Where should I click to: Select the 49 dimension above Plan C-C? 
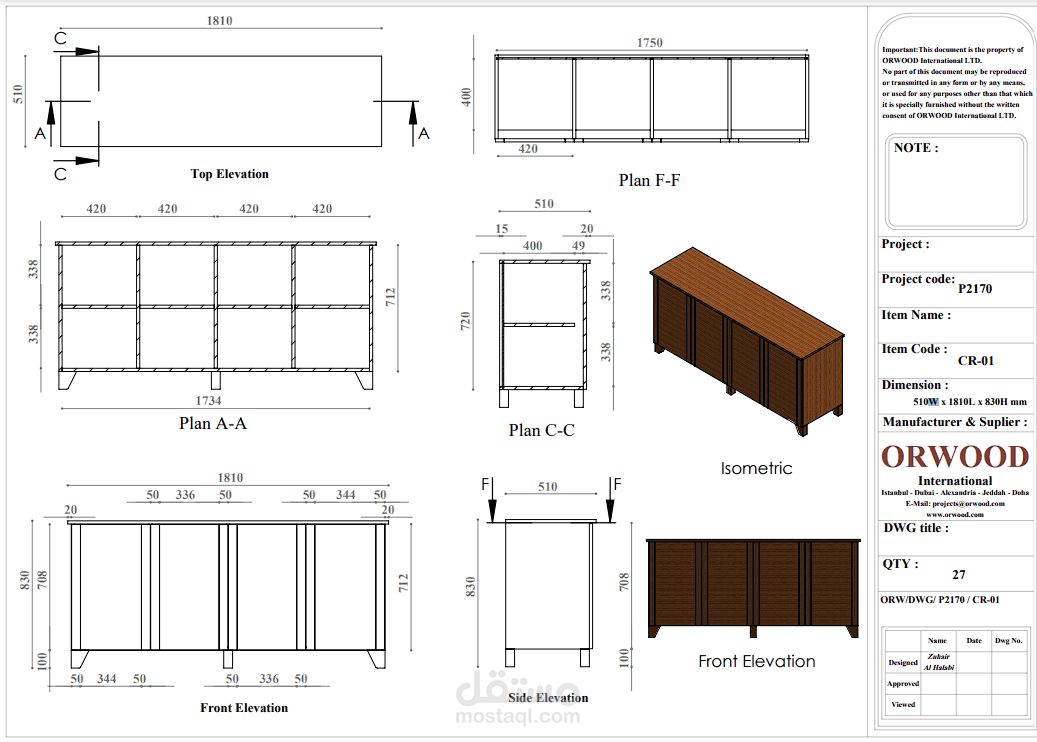[579, 245]
